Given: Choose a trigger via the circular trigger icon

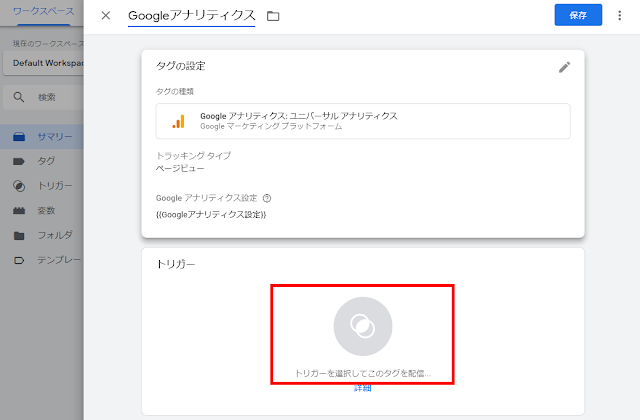Looking at the screenshot, I should point(362,326).
